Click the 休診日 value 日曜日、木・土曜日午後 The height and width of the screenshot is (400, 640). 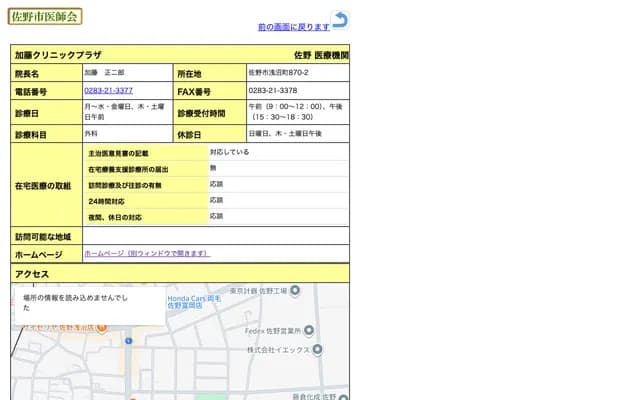[285, 133]
